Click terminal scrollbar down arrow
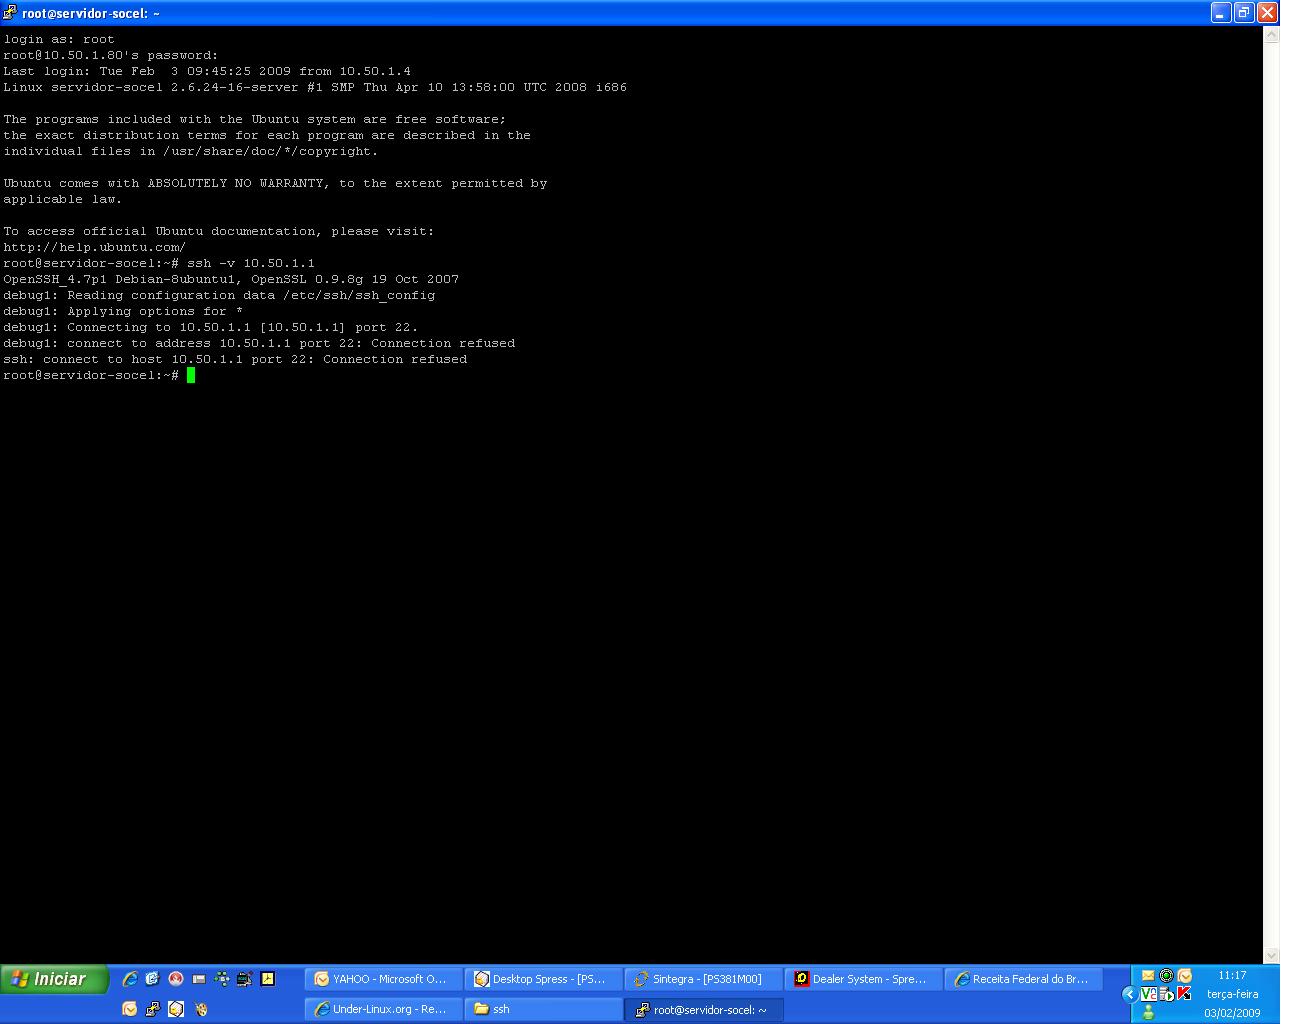The height and width of the screenshot is (1024, 1296). pyautogui.click(x=1272, y=955)
